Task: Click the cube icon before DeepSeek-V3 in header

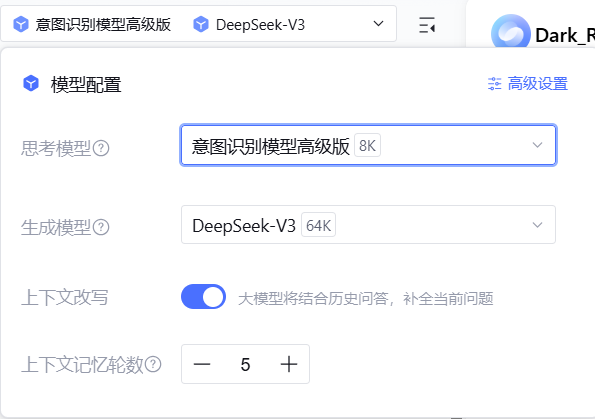Action: click(201, 25)
